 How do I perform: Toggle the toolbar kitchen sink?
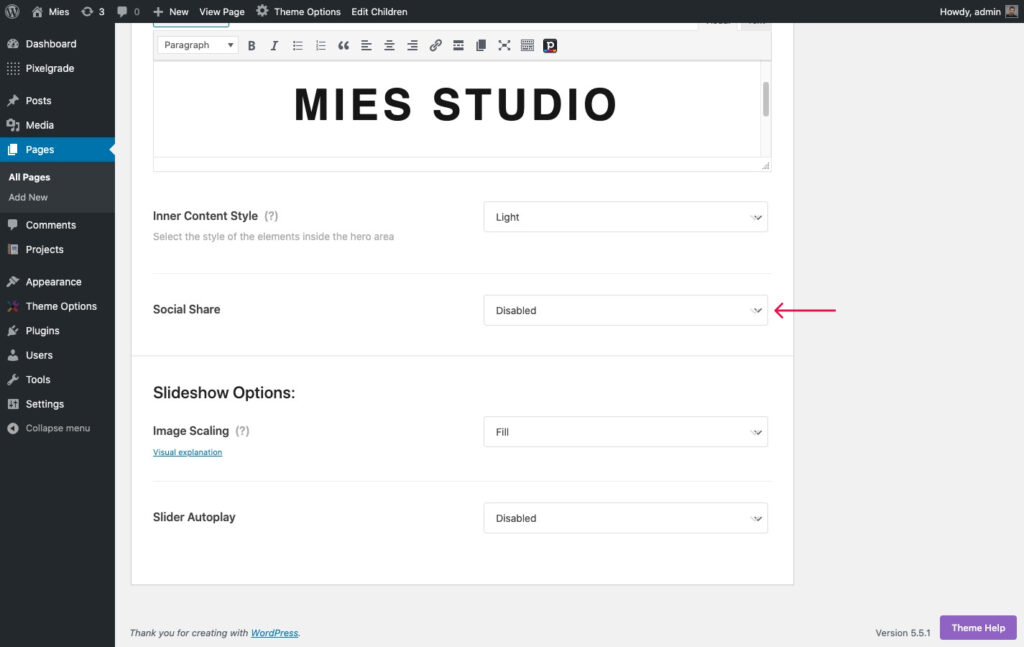[x=527, y=46]
